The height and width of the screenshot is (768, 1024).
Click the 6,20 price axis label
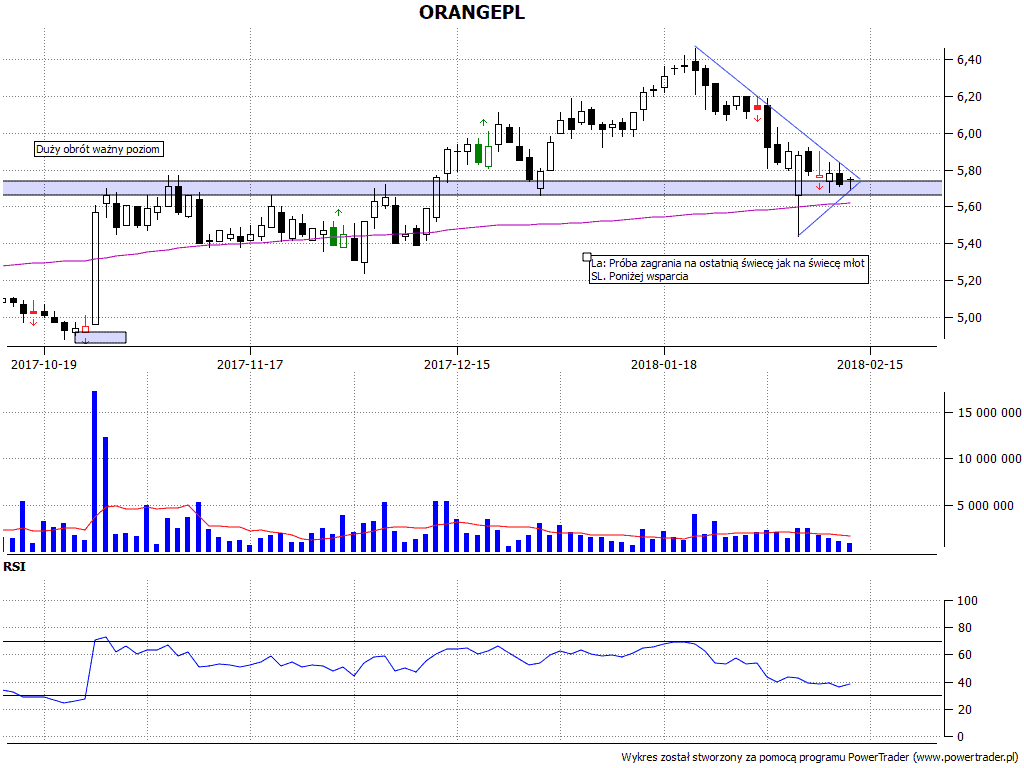coord(969,97)
